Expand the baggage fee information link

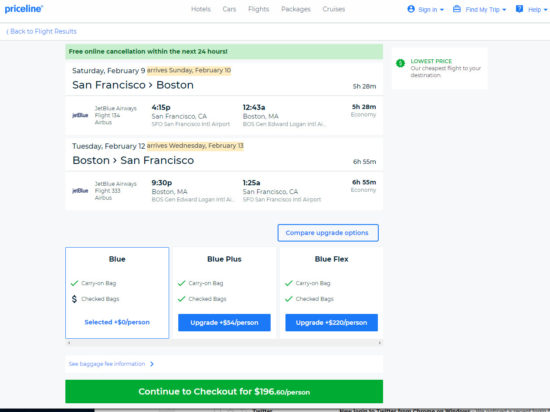pos(111,364)
